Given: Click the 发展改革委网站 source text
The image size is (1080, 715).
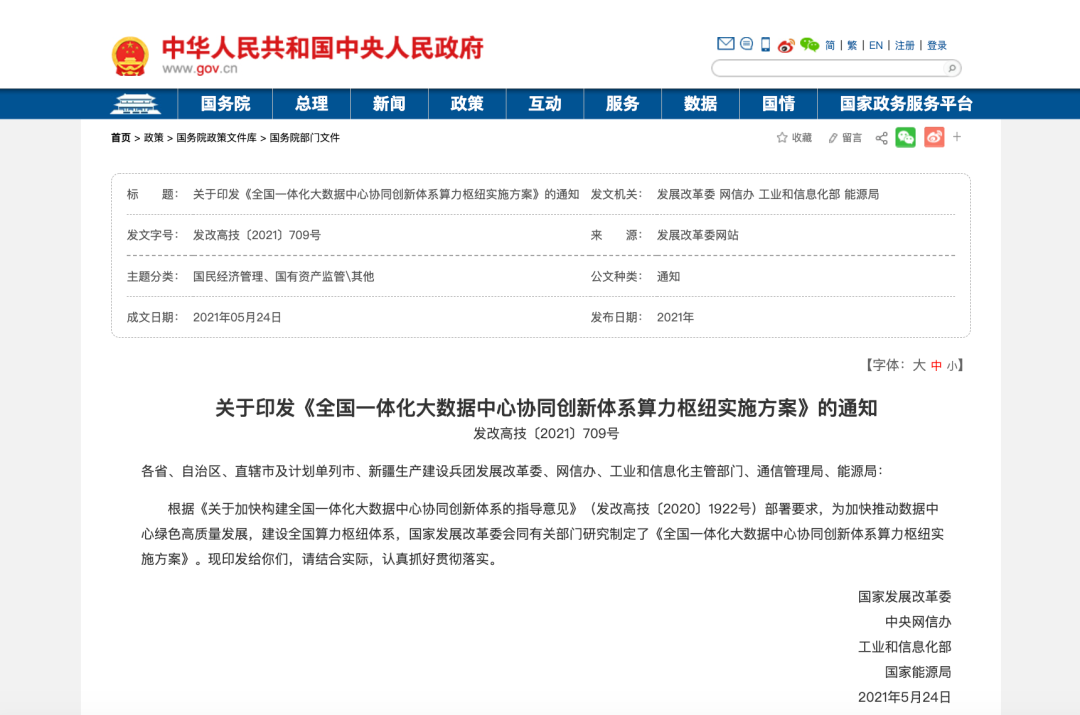Looking at the screenshot, I should pos(697,235).
